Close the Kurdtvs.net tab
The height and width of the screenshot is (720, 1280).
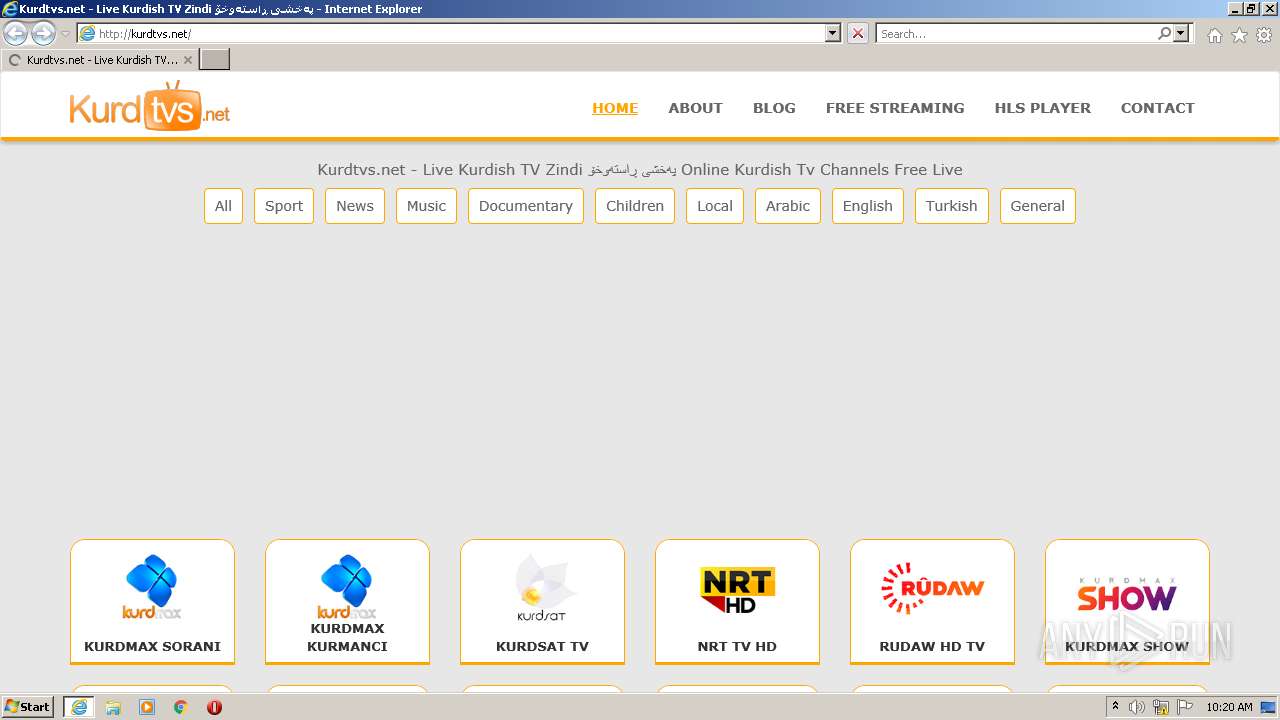tap(188, 60)
